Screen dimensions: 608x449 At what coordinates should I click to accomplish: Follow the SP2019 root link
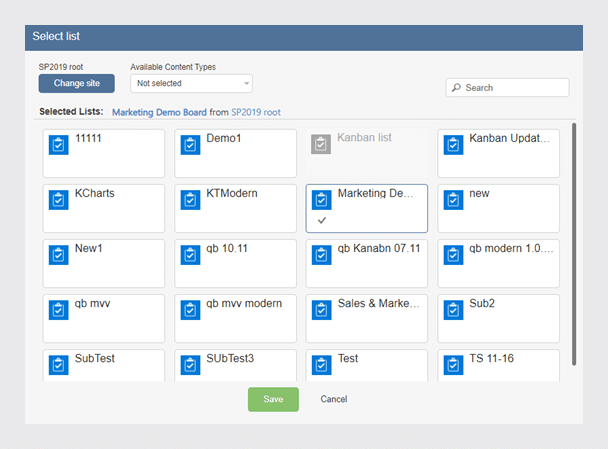coord(256,112)
